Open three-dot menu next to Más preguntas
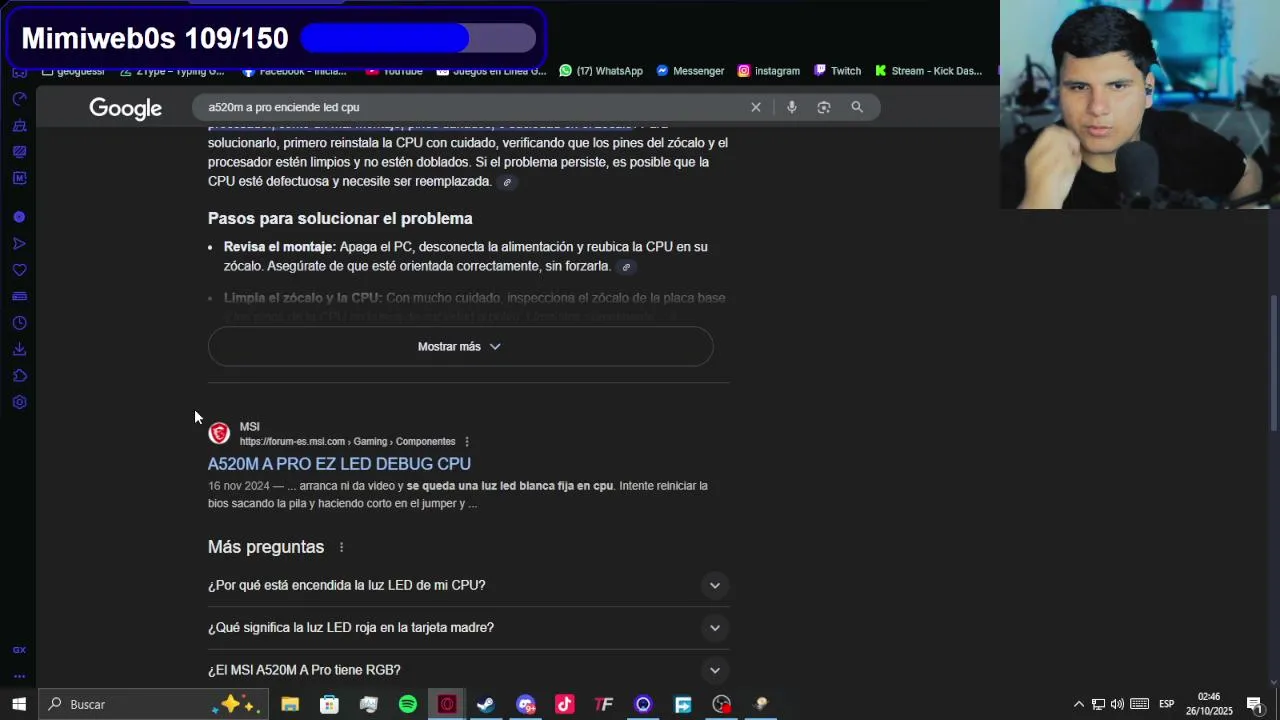 341,547
